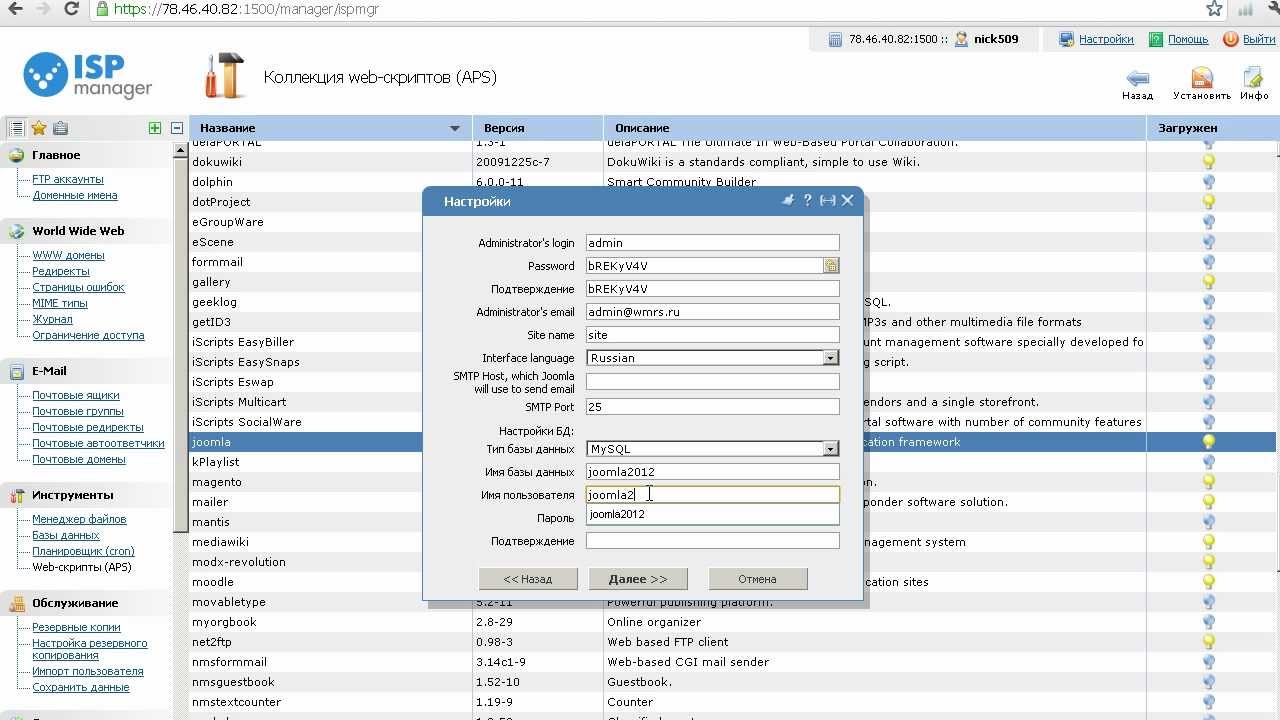The height and width of the screenshot is (720, 1280).
Task: Click the SMTP Port field
Action: 712,406
